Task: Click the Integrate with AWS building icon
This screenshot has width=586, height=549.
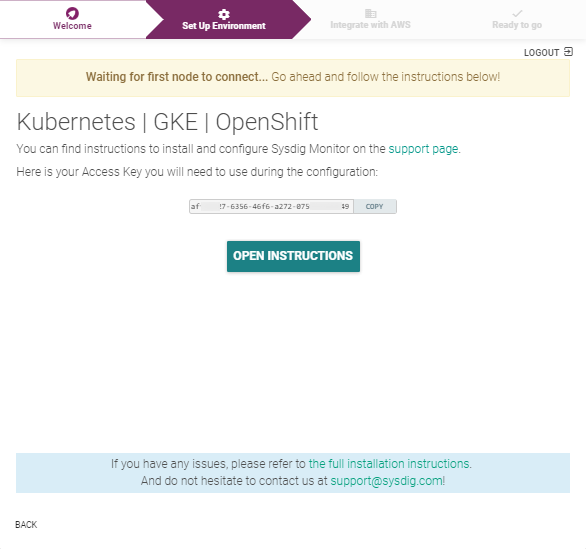Action: click(370, 13)
